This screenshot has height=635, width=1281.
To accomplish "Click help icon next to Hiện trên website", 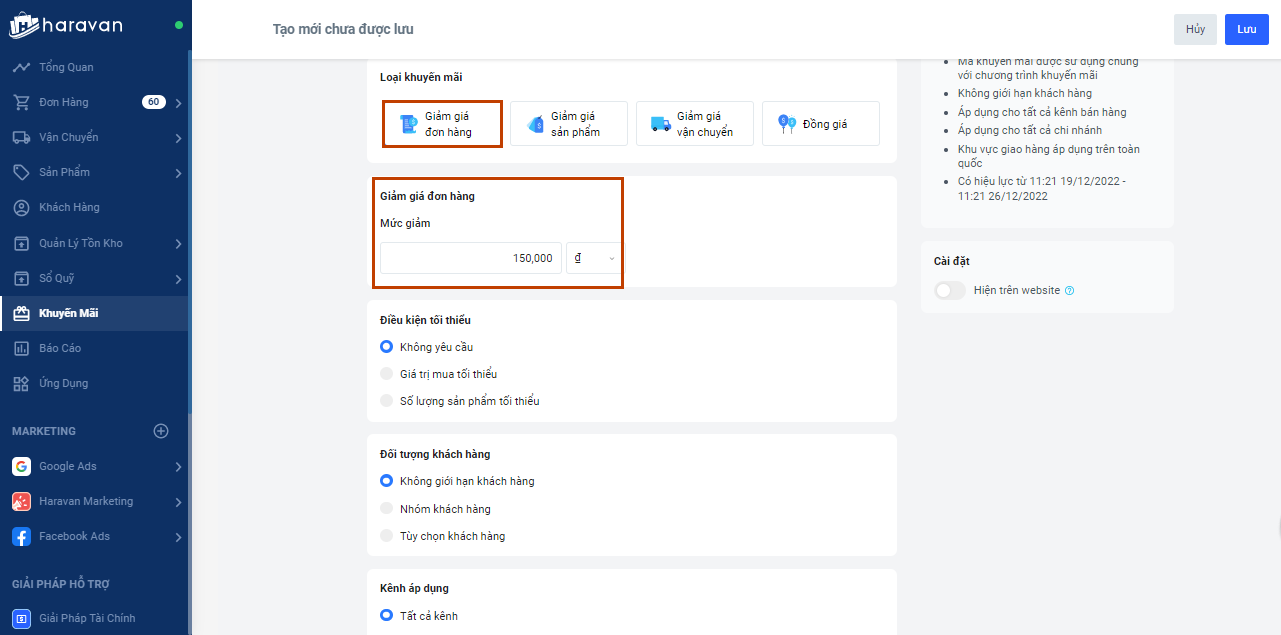I will (x=1070, y=291).
